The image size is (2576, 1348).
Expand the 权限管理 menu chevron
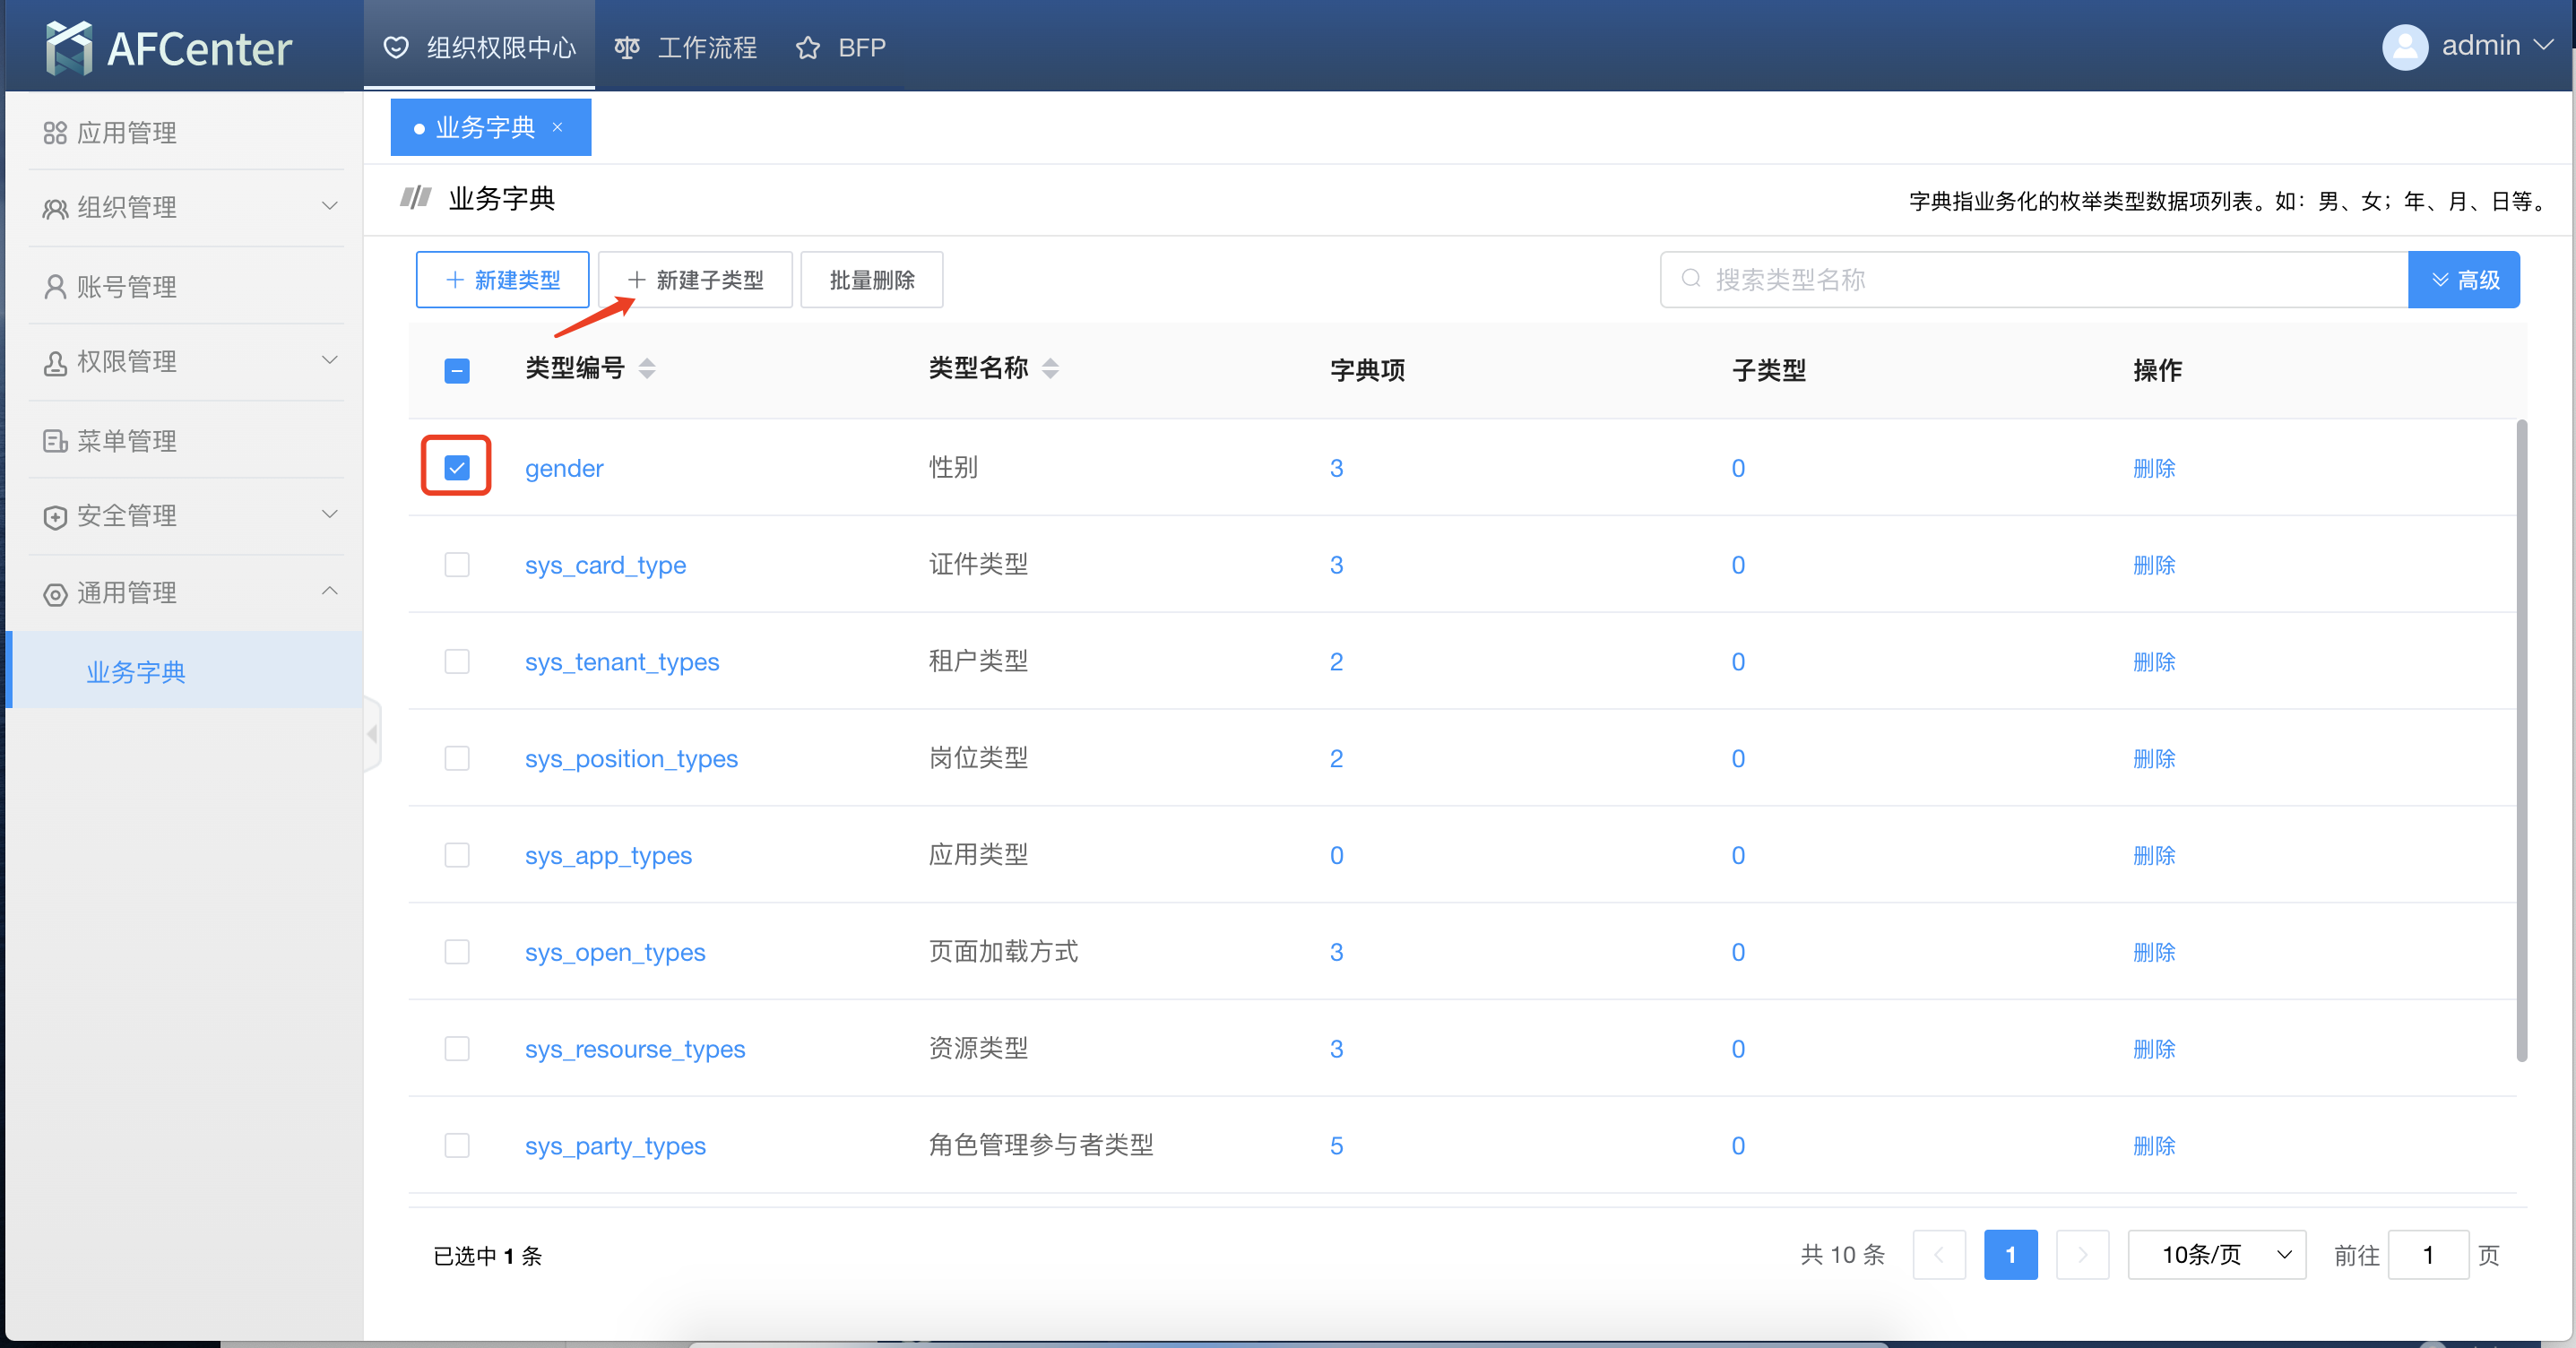tap(329, 360)
